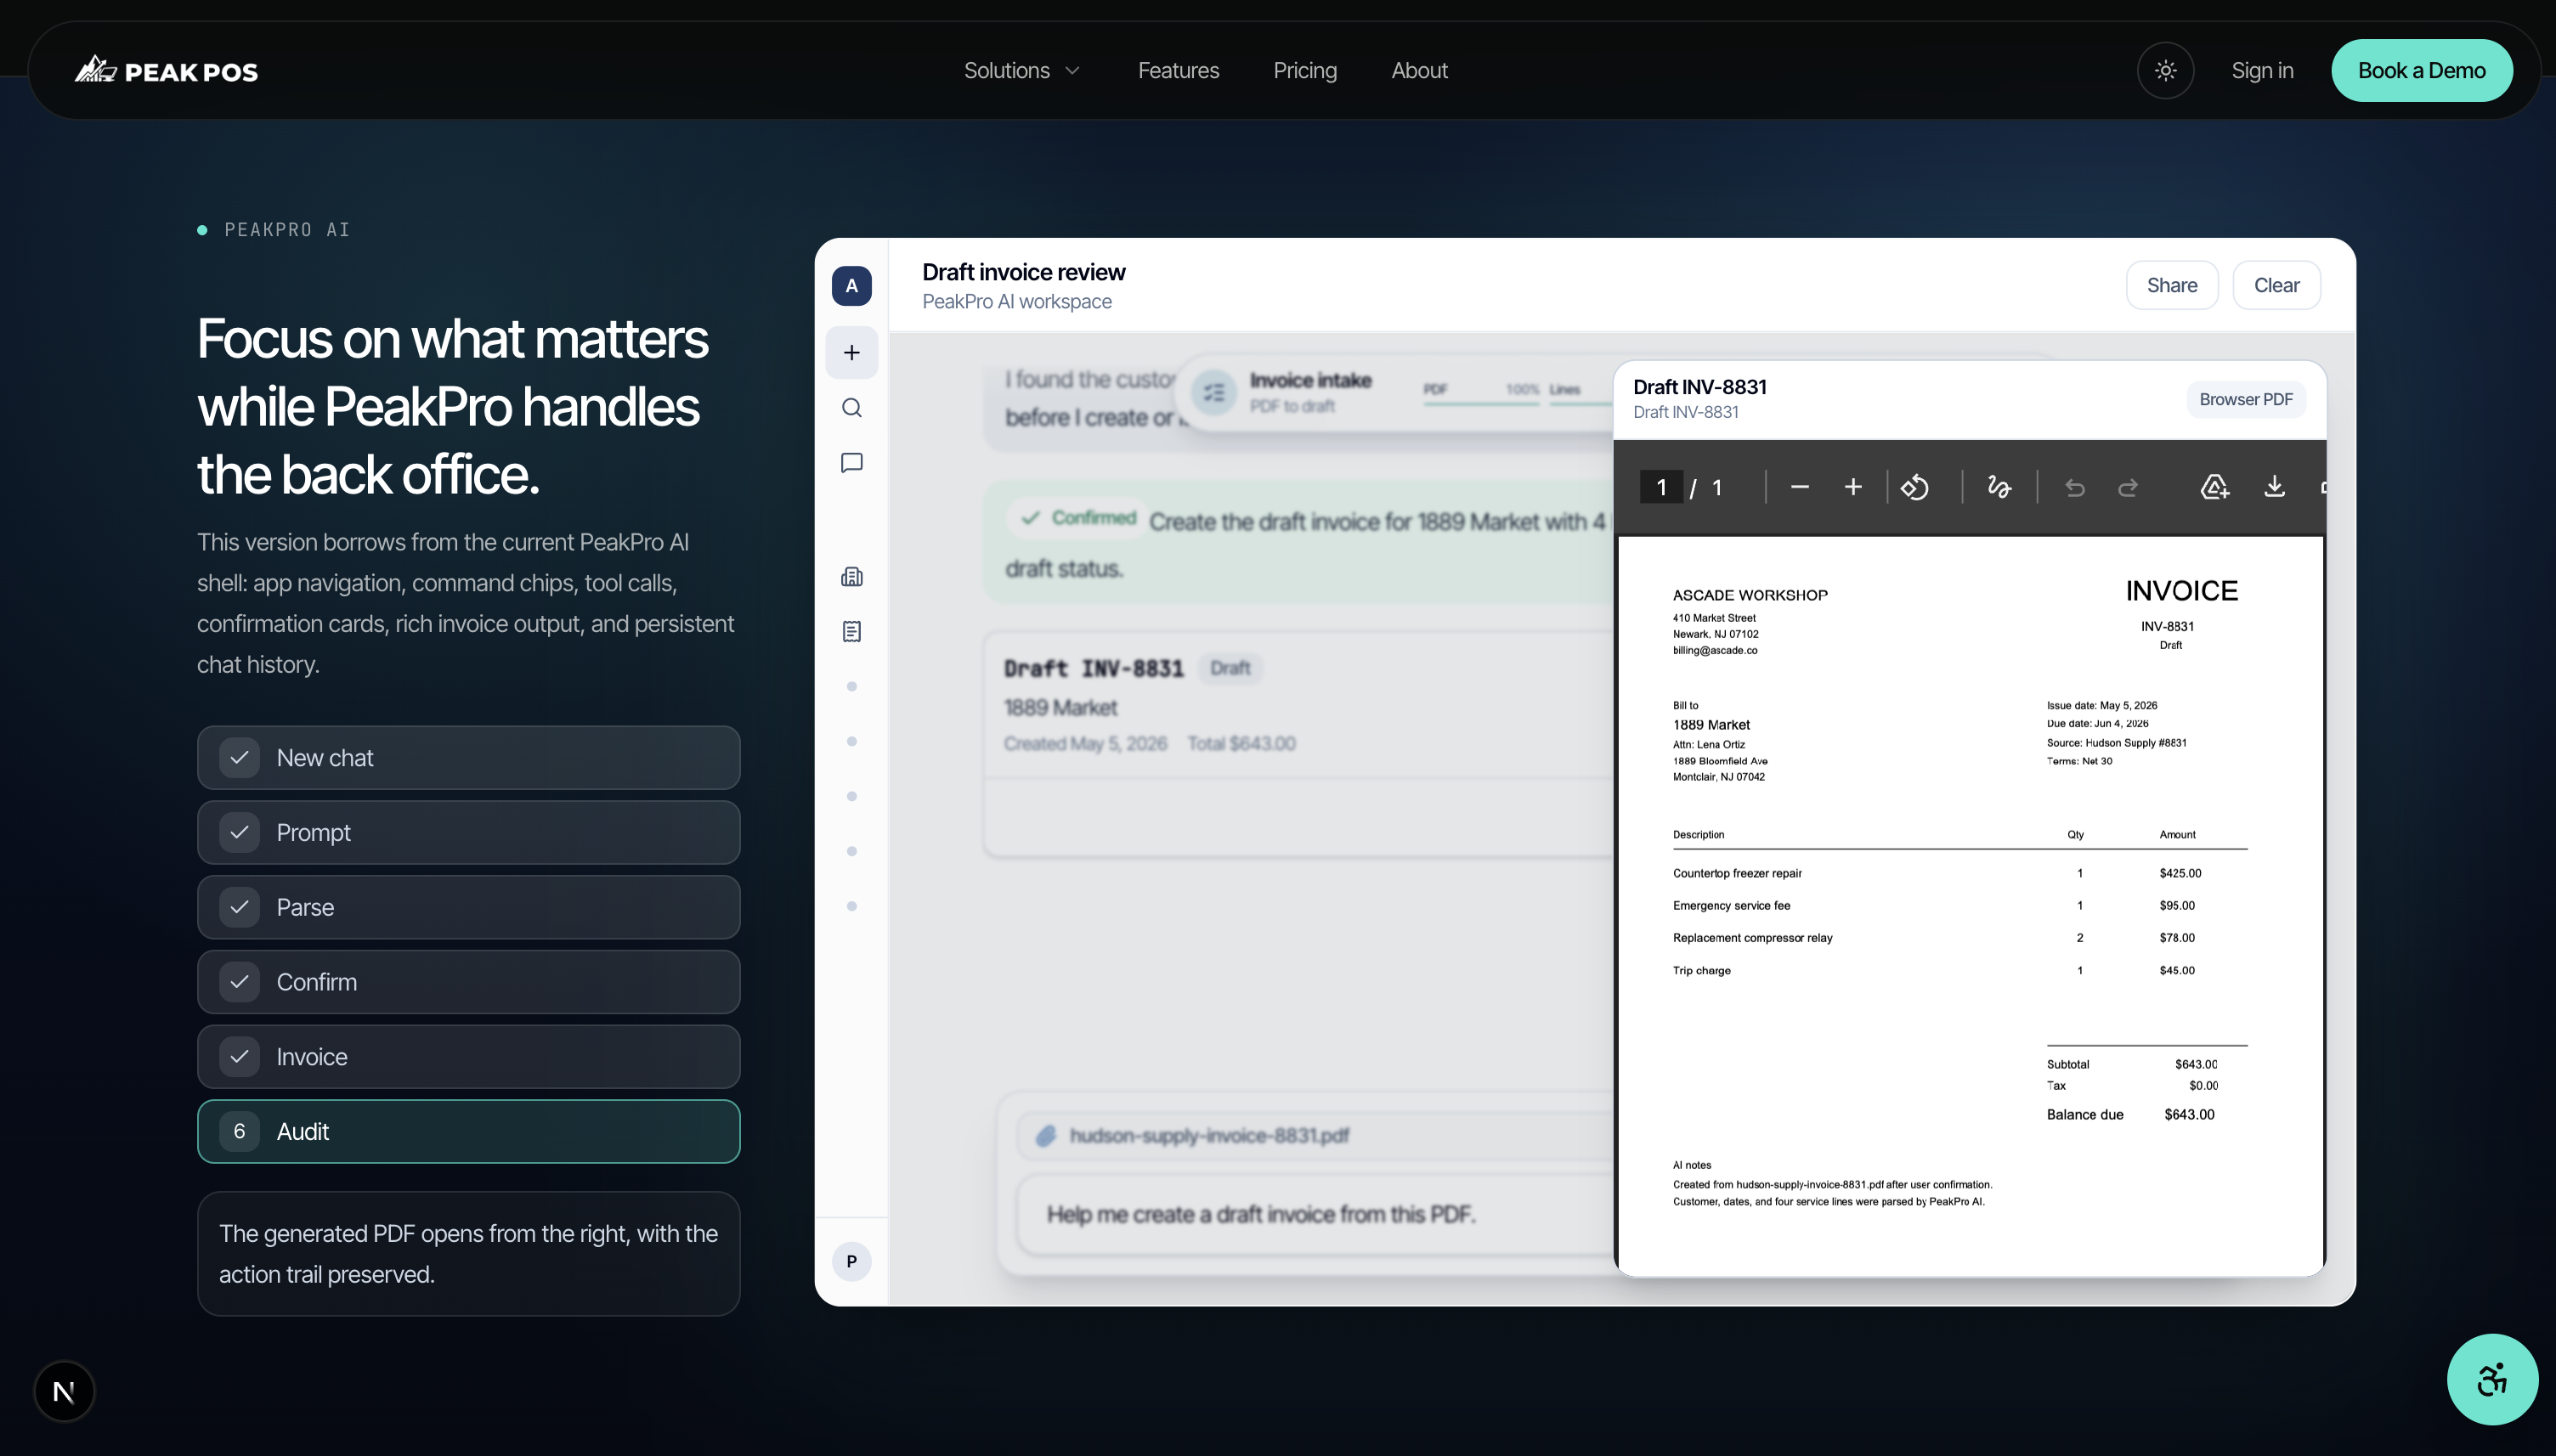Open the document list sidebar icon

coord(851,631)
